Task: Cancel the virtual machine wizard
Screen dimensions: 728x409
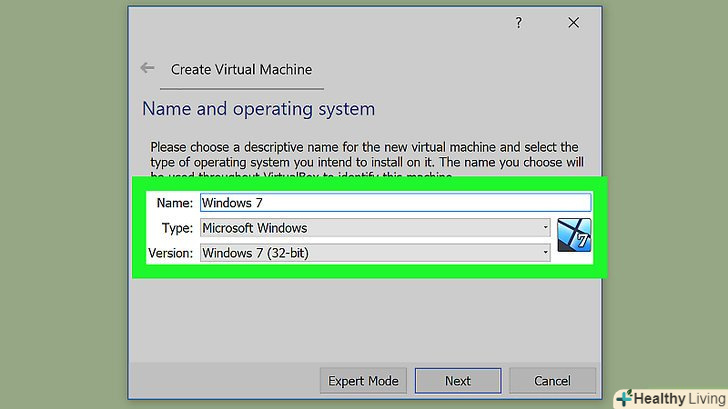Action: (x=552, y=381)
